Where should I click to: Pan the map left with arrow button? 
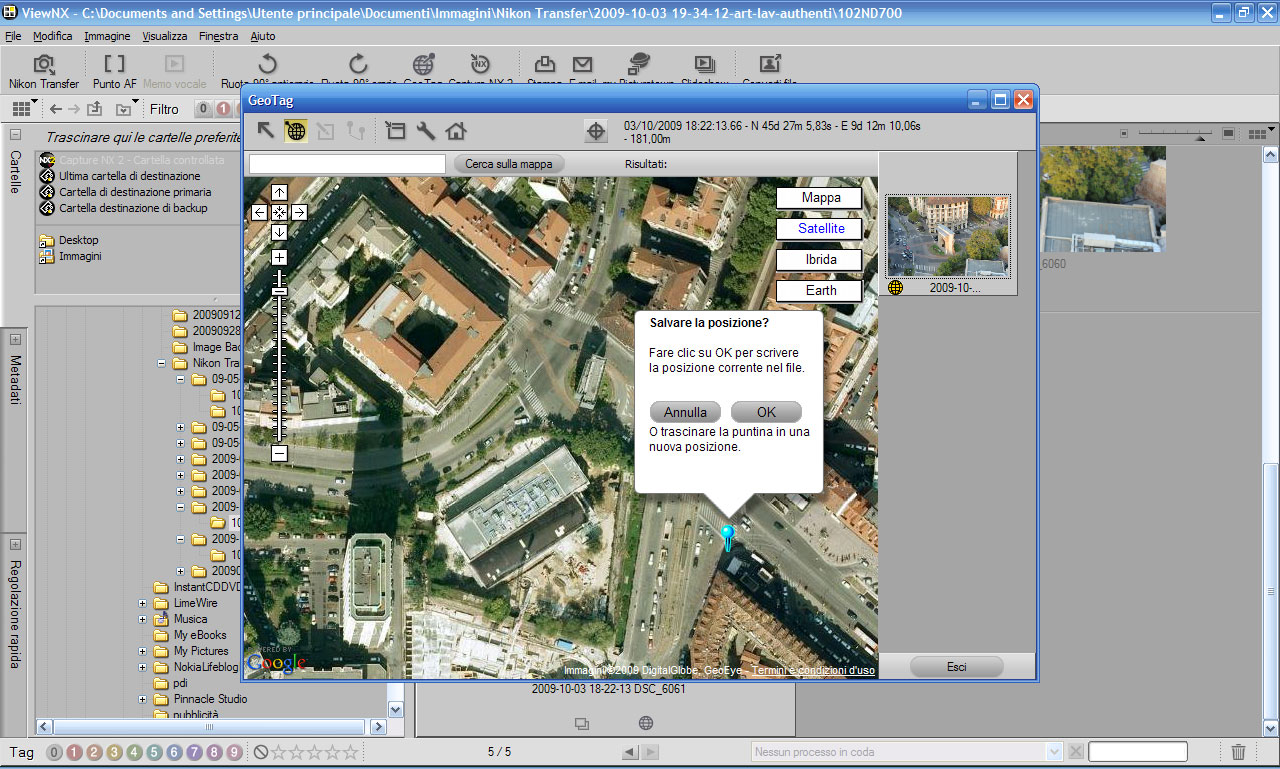coord(259,212)
